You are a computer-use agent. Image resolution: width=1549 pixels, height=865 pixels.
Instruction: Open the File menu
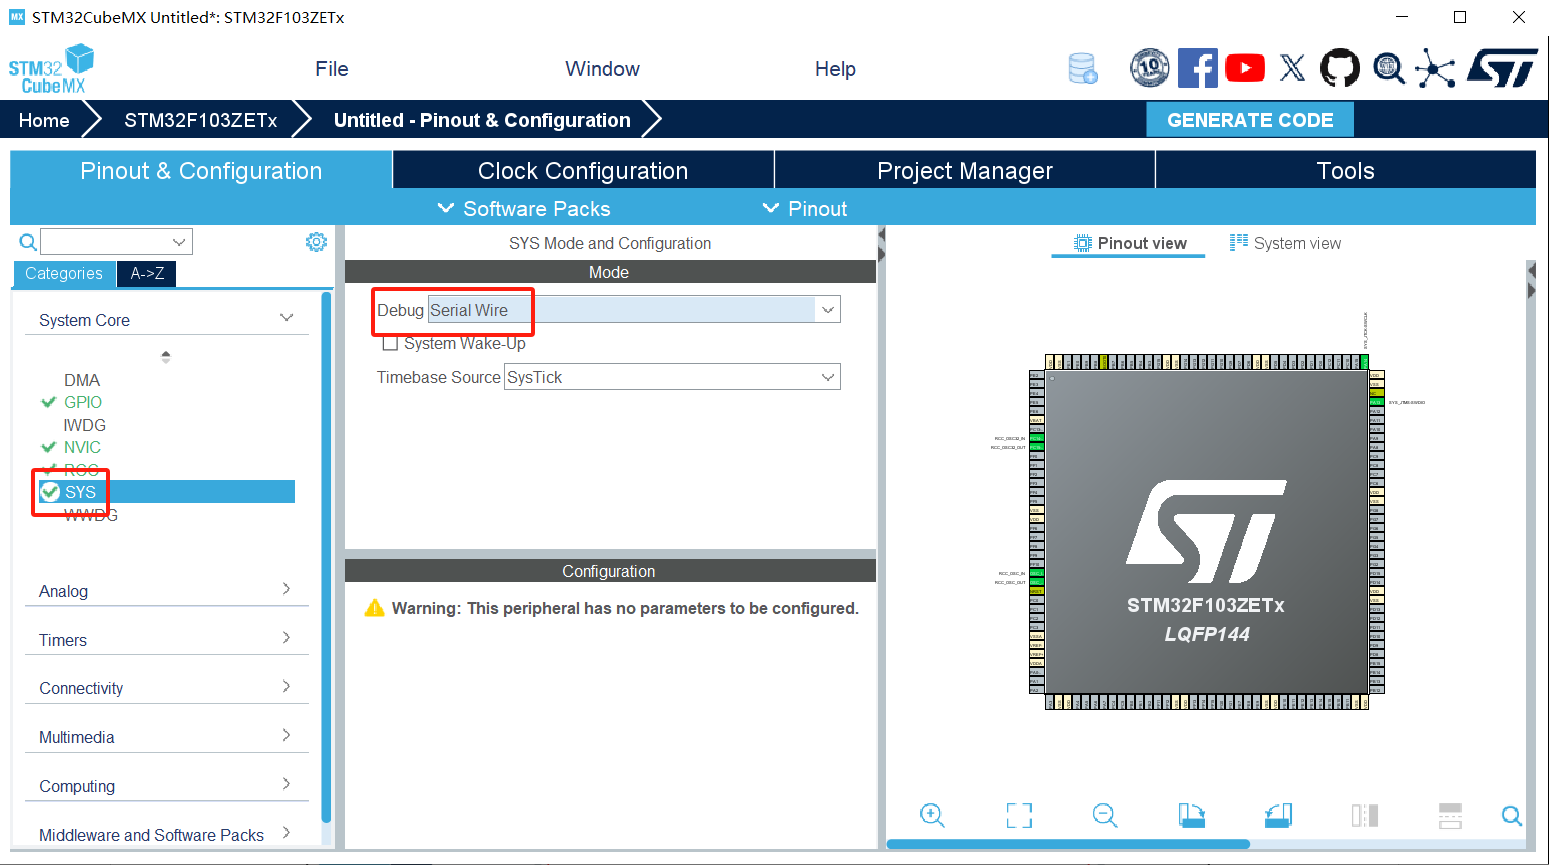tap(332, 69)
